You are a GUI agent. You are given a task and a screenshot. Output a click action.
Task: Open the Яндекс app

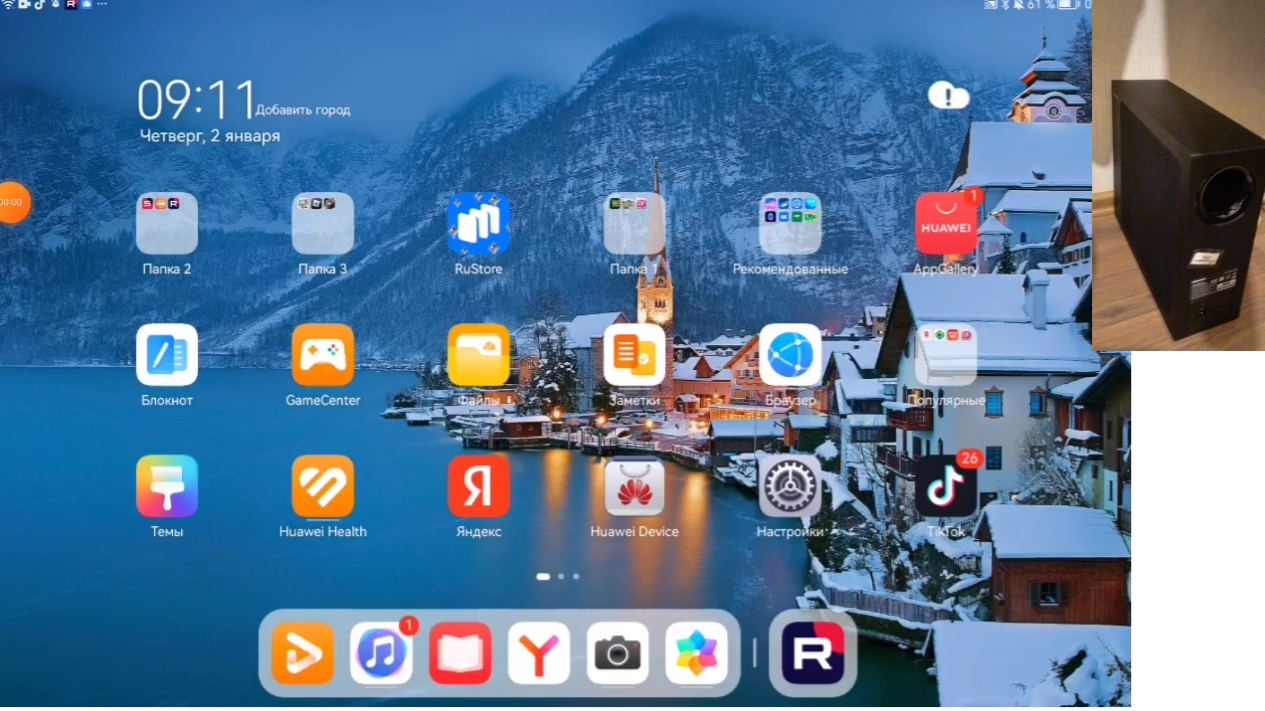point(479,486)
